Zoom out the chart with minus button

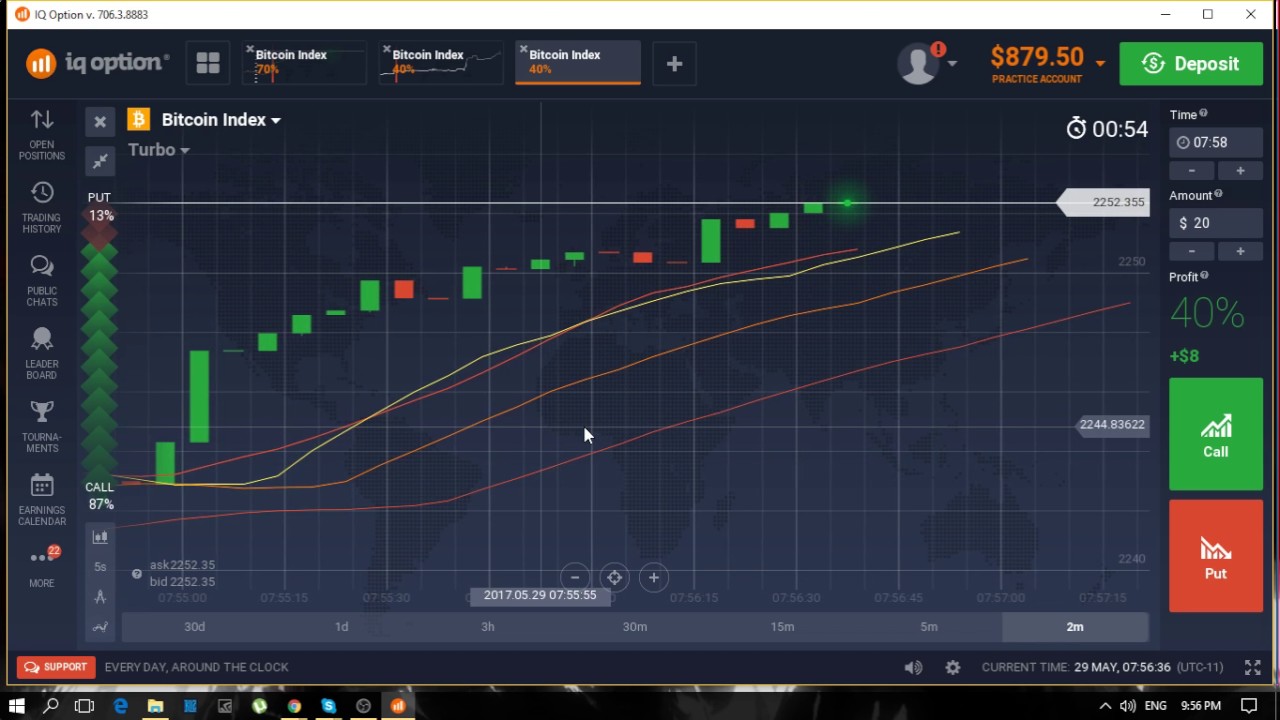click(575, 577)
